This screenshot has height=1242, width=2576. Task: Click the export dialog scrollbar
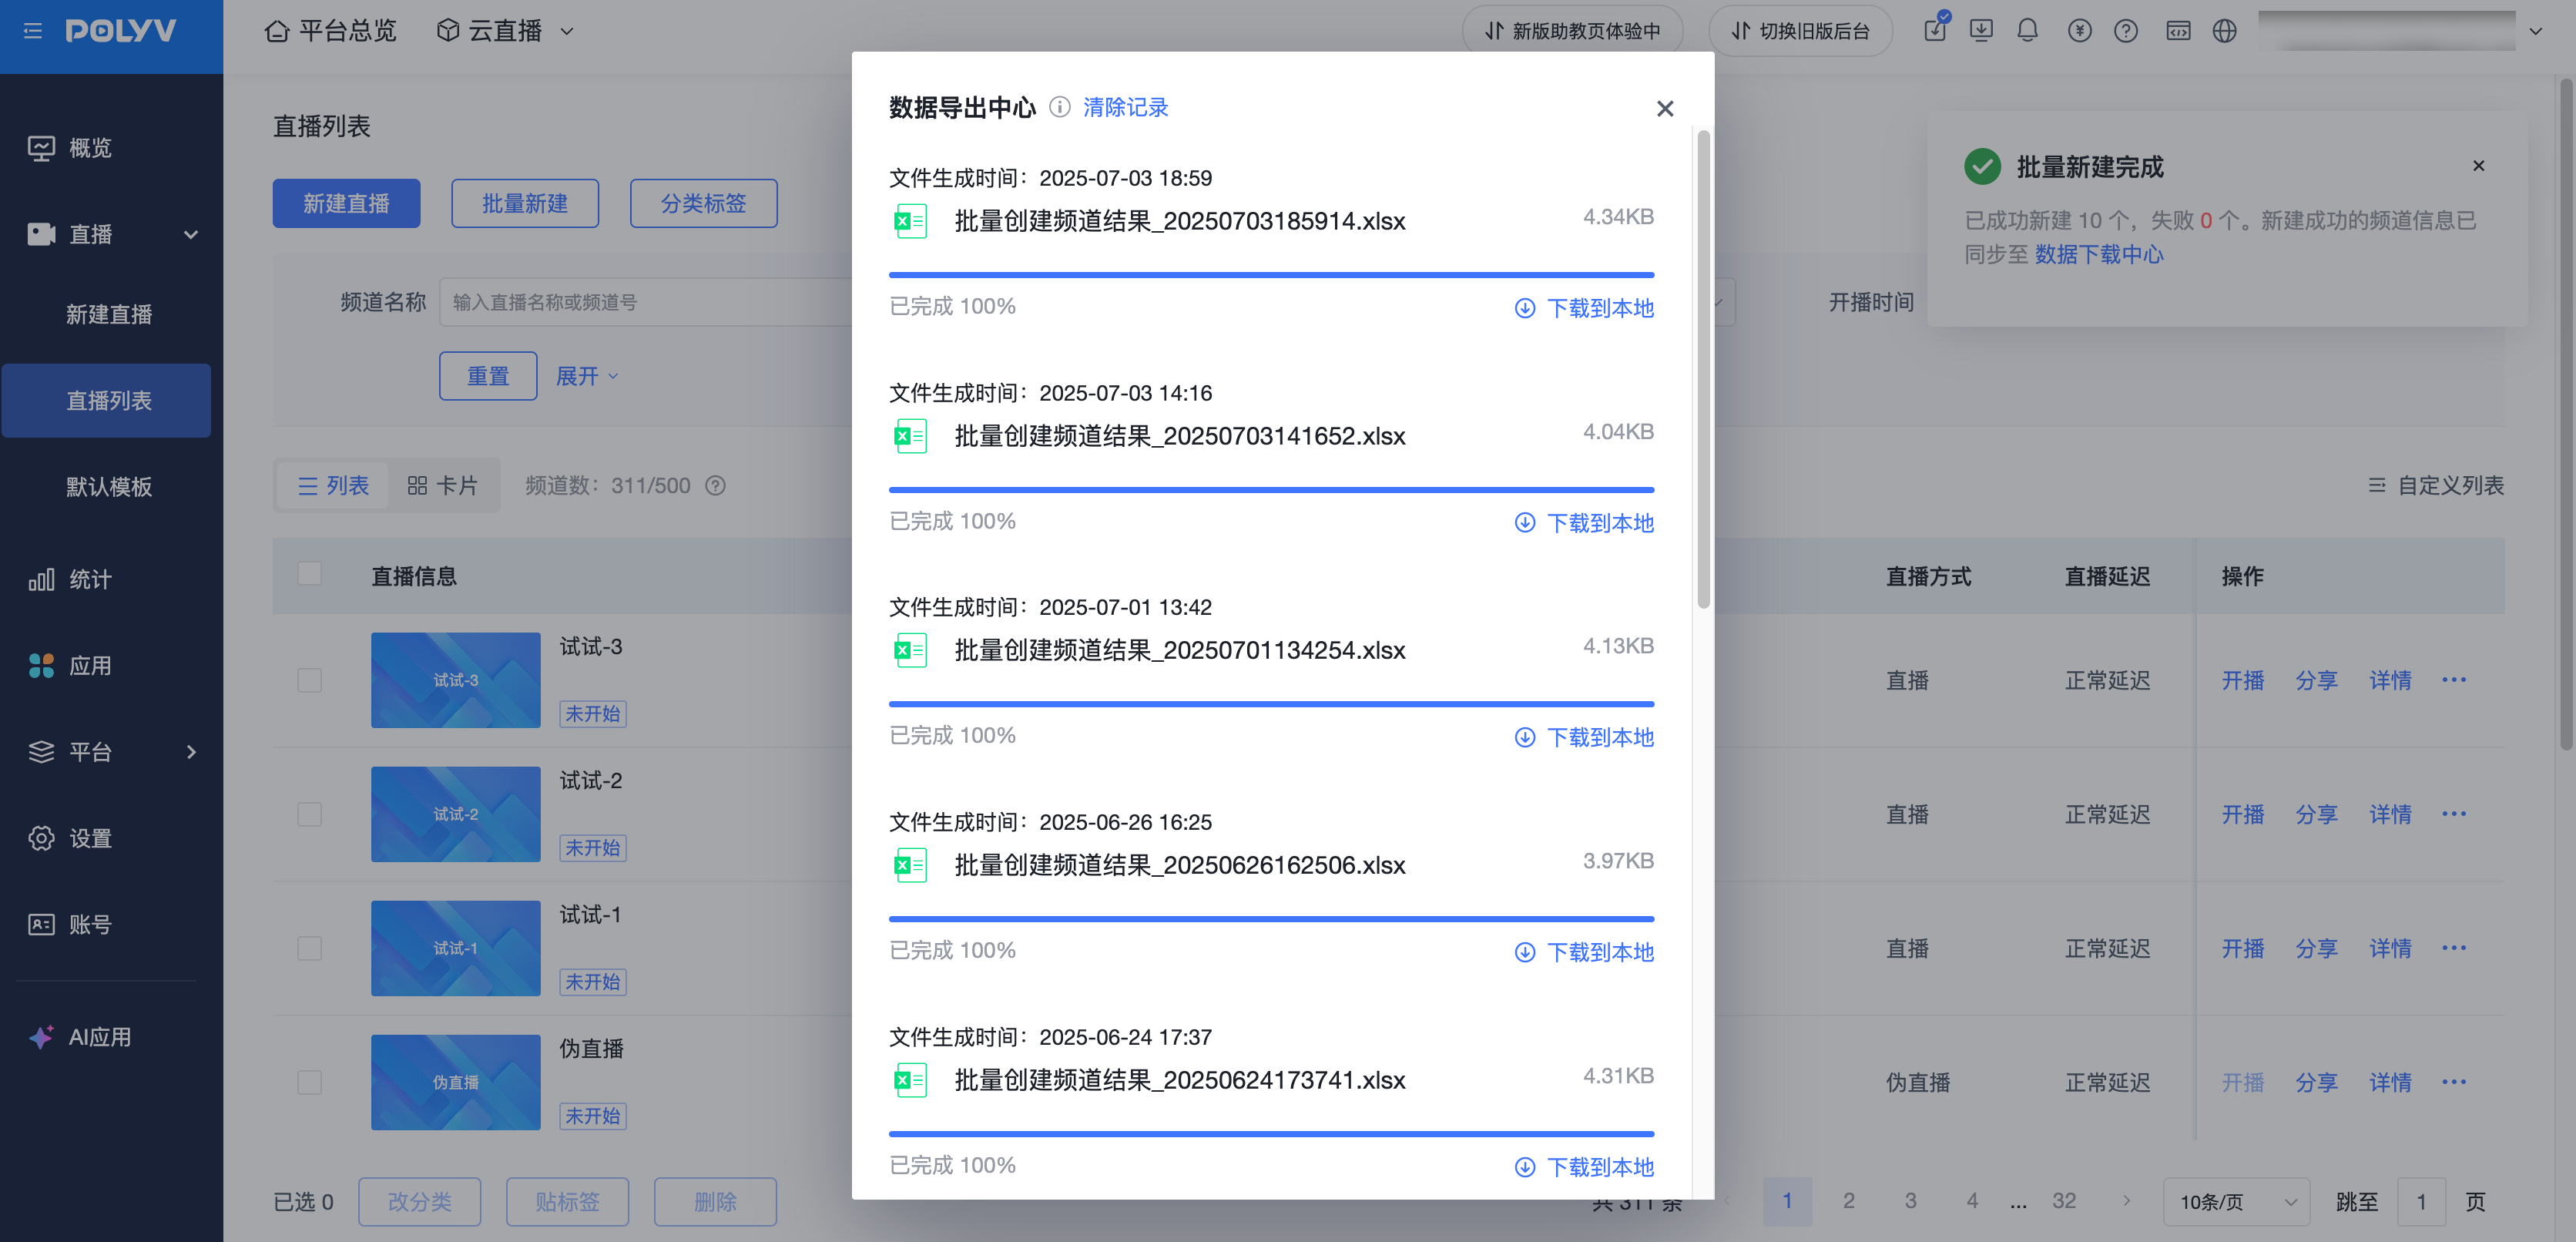coord(1703,368)
